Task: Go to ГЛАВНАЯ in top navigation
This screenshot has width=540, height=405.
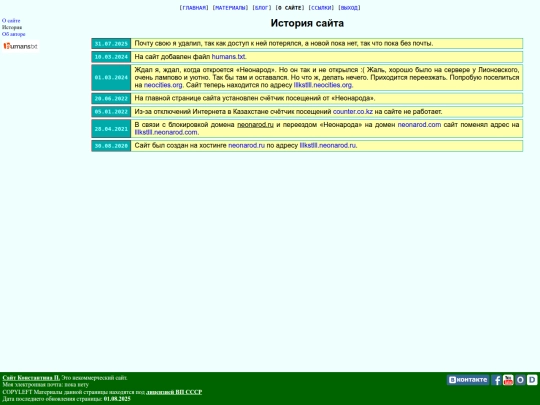Action: pos(194,8)
